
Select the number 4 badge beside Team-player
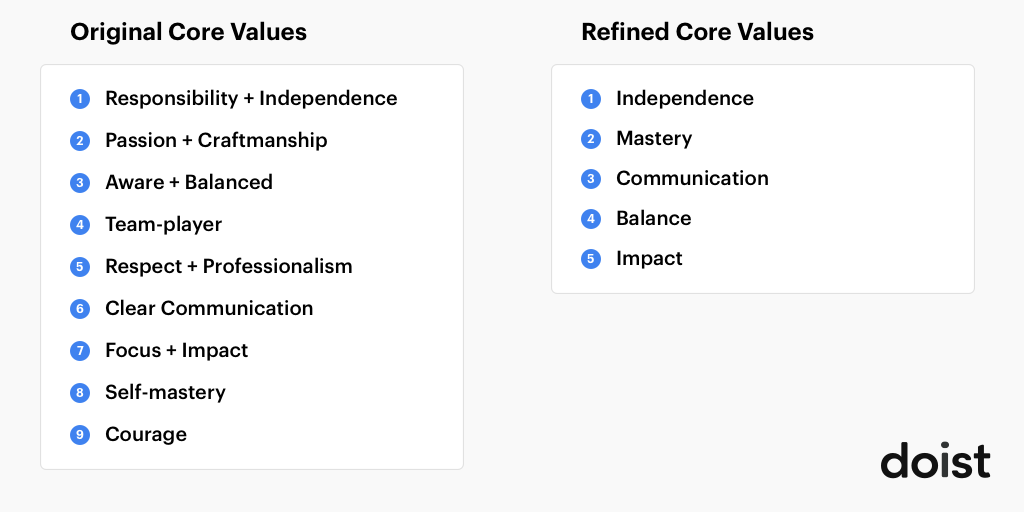(x=80, y=225)
